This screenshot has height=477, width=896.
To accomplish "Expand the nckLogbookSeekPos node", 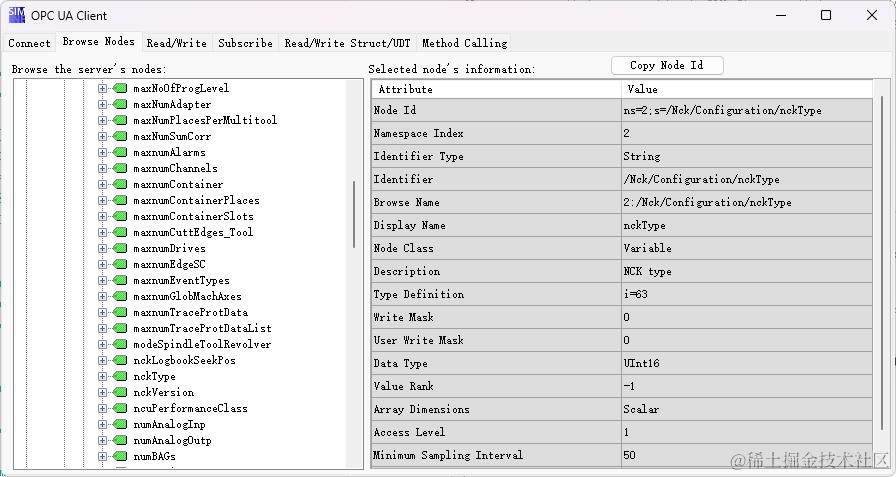I will (102, 360).
